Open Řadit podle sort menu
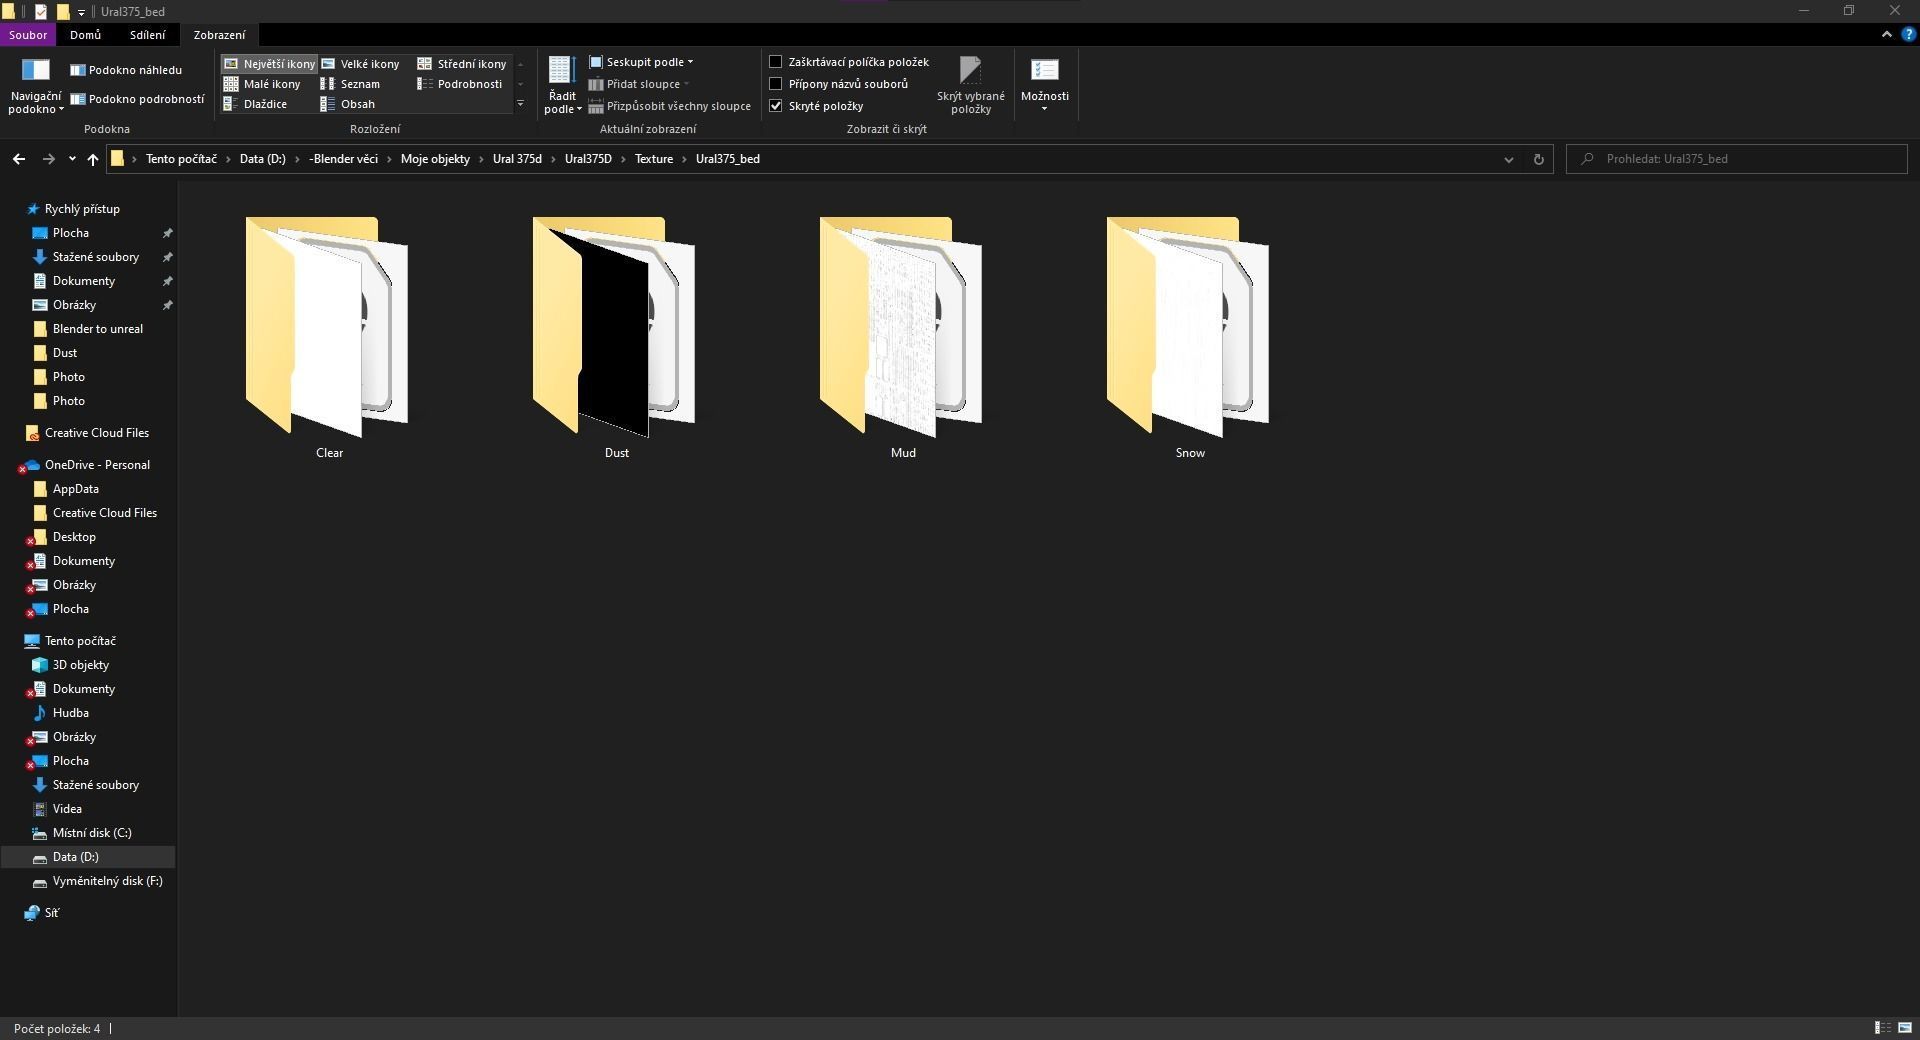The width and height of the screenshot is (1920, 1040). point(562,84)
